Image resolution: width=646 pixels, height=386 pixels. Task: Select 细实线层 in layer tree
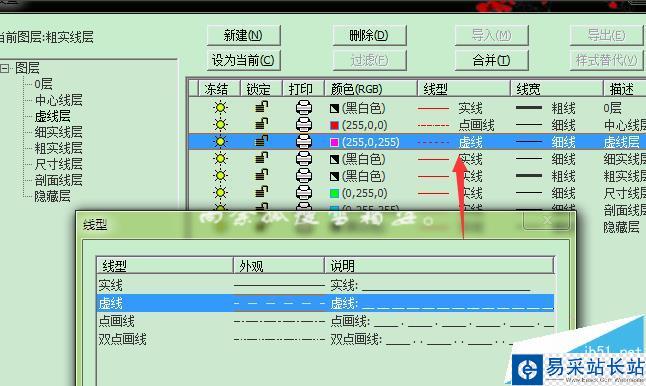[59, 132]
